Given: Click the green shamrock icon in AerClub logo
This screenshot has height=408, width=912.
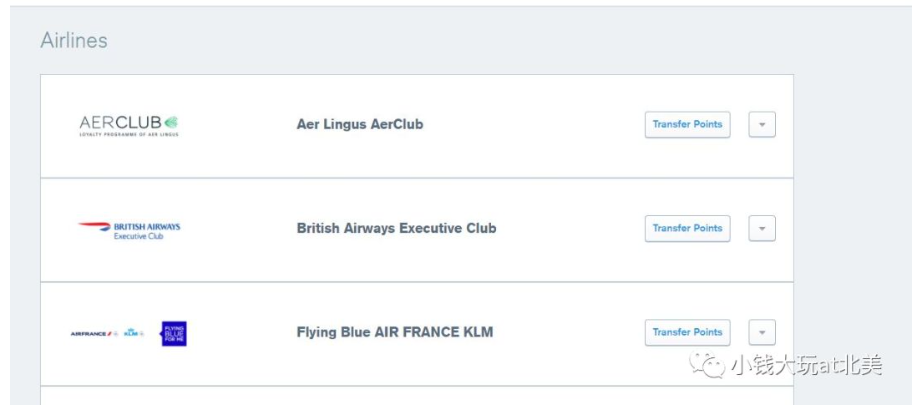Looking at the screenshot, I should pos(171,122).
